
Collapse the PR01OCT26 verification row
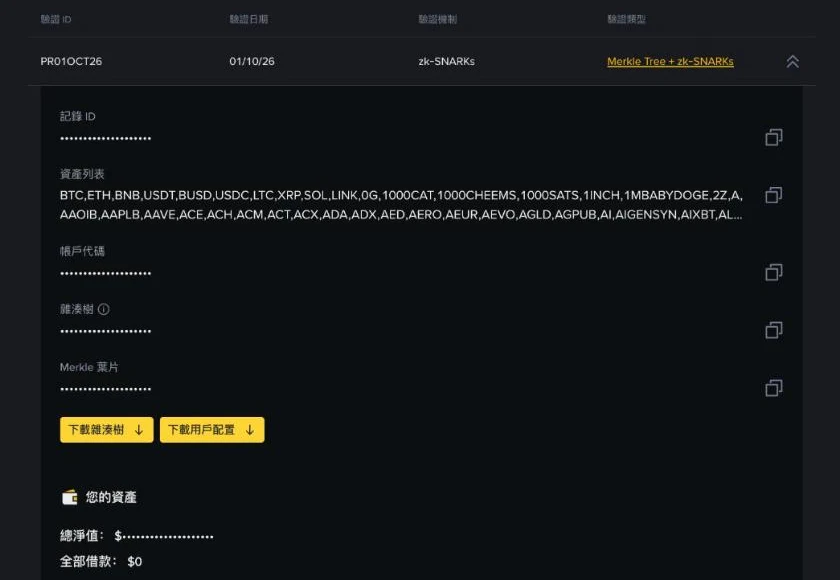coord(792,62)
